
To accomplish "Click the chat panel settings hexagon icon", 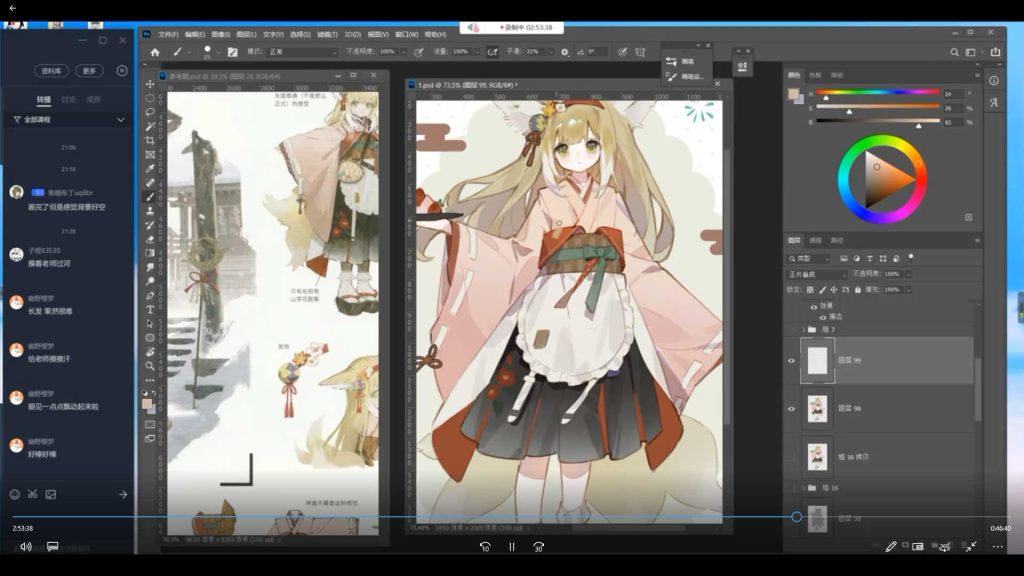I will click(121, 71).
